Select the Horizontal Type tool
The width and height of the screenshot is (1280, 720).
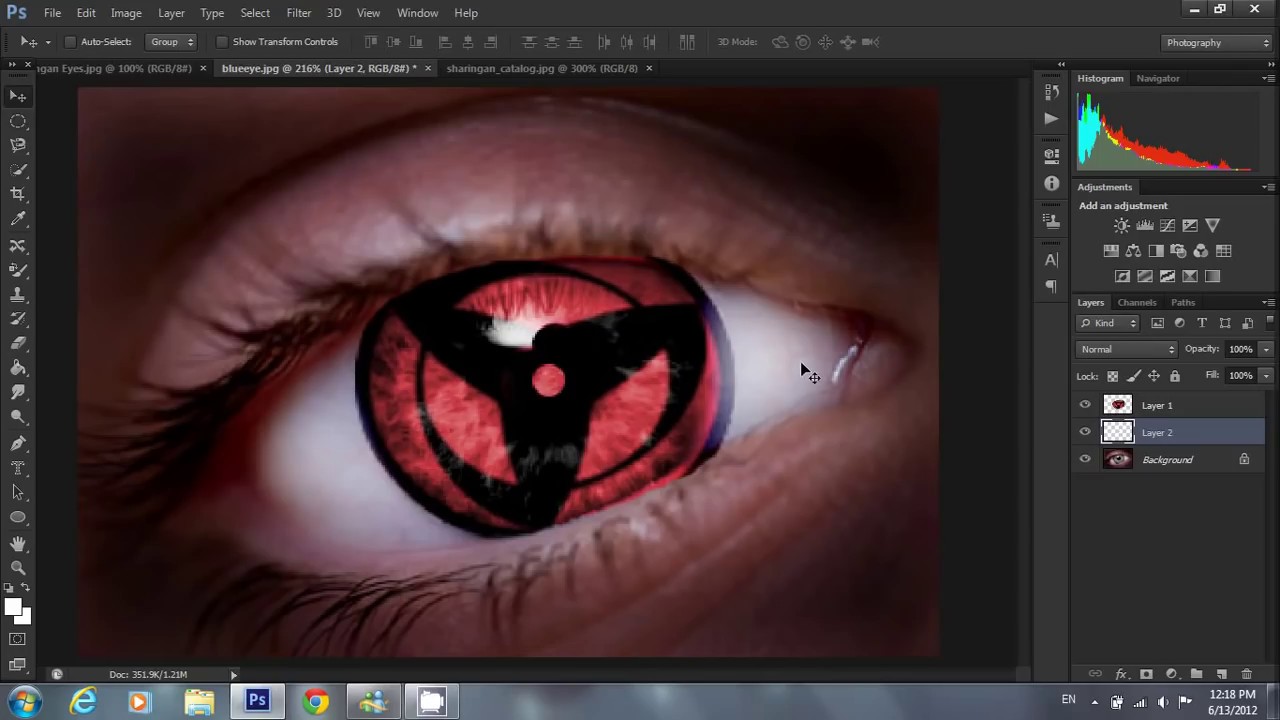[x=18, y=468]
